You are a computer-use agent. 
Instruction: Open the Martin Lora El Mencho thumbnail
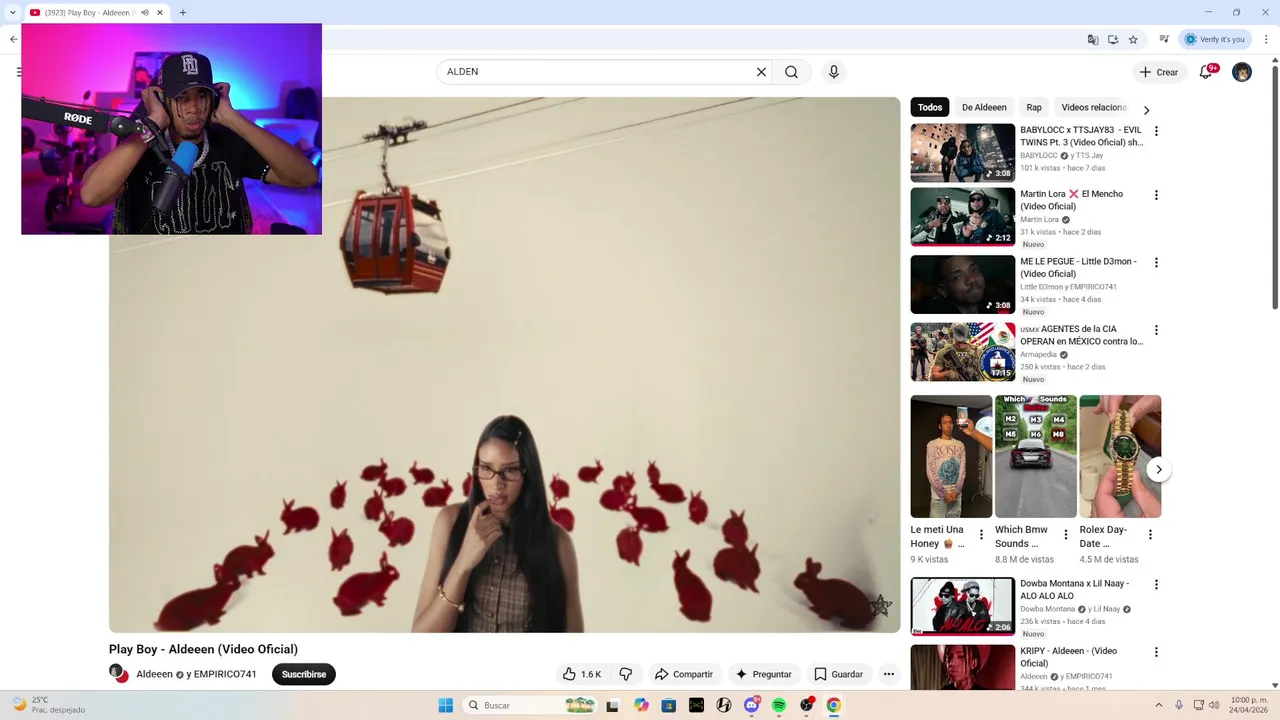(x=962, y=217)
